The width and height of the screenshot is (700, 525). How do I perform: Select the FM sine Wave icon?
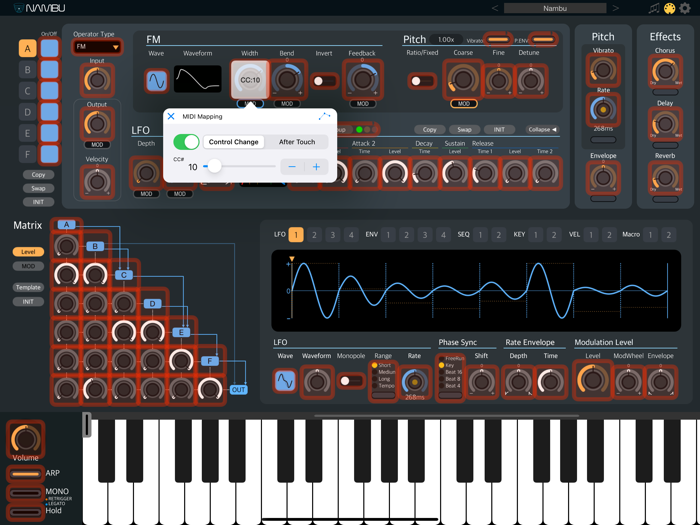pos(157,81)
